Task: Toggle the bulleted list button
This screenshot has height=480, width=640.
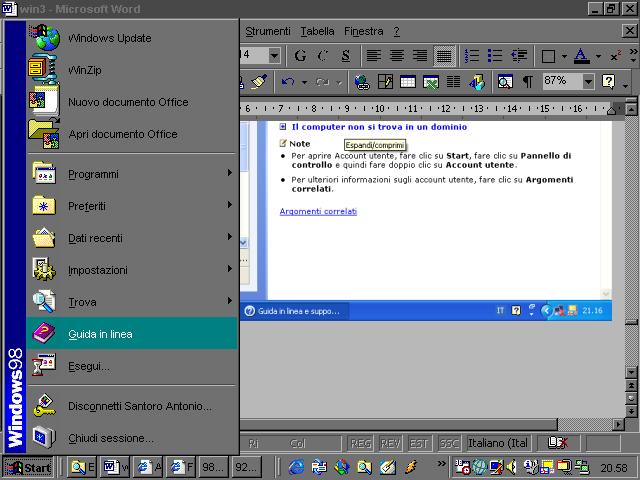Action: (x=495, y=56)
